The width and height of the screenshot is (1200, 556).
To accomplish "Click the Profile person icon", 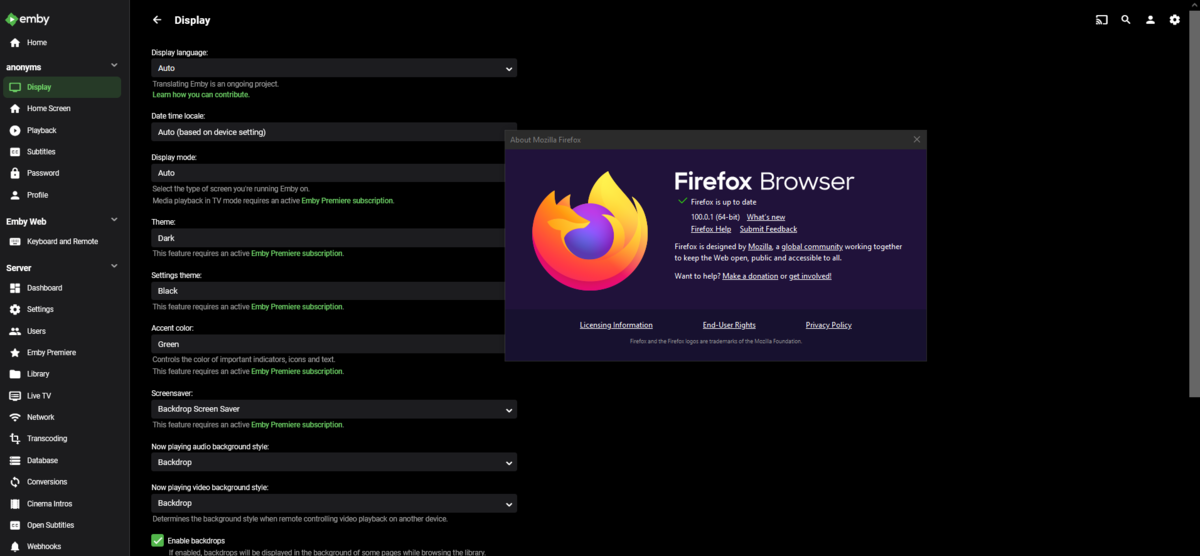I will (x=15, y=195).
